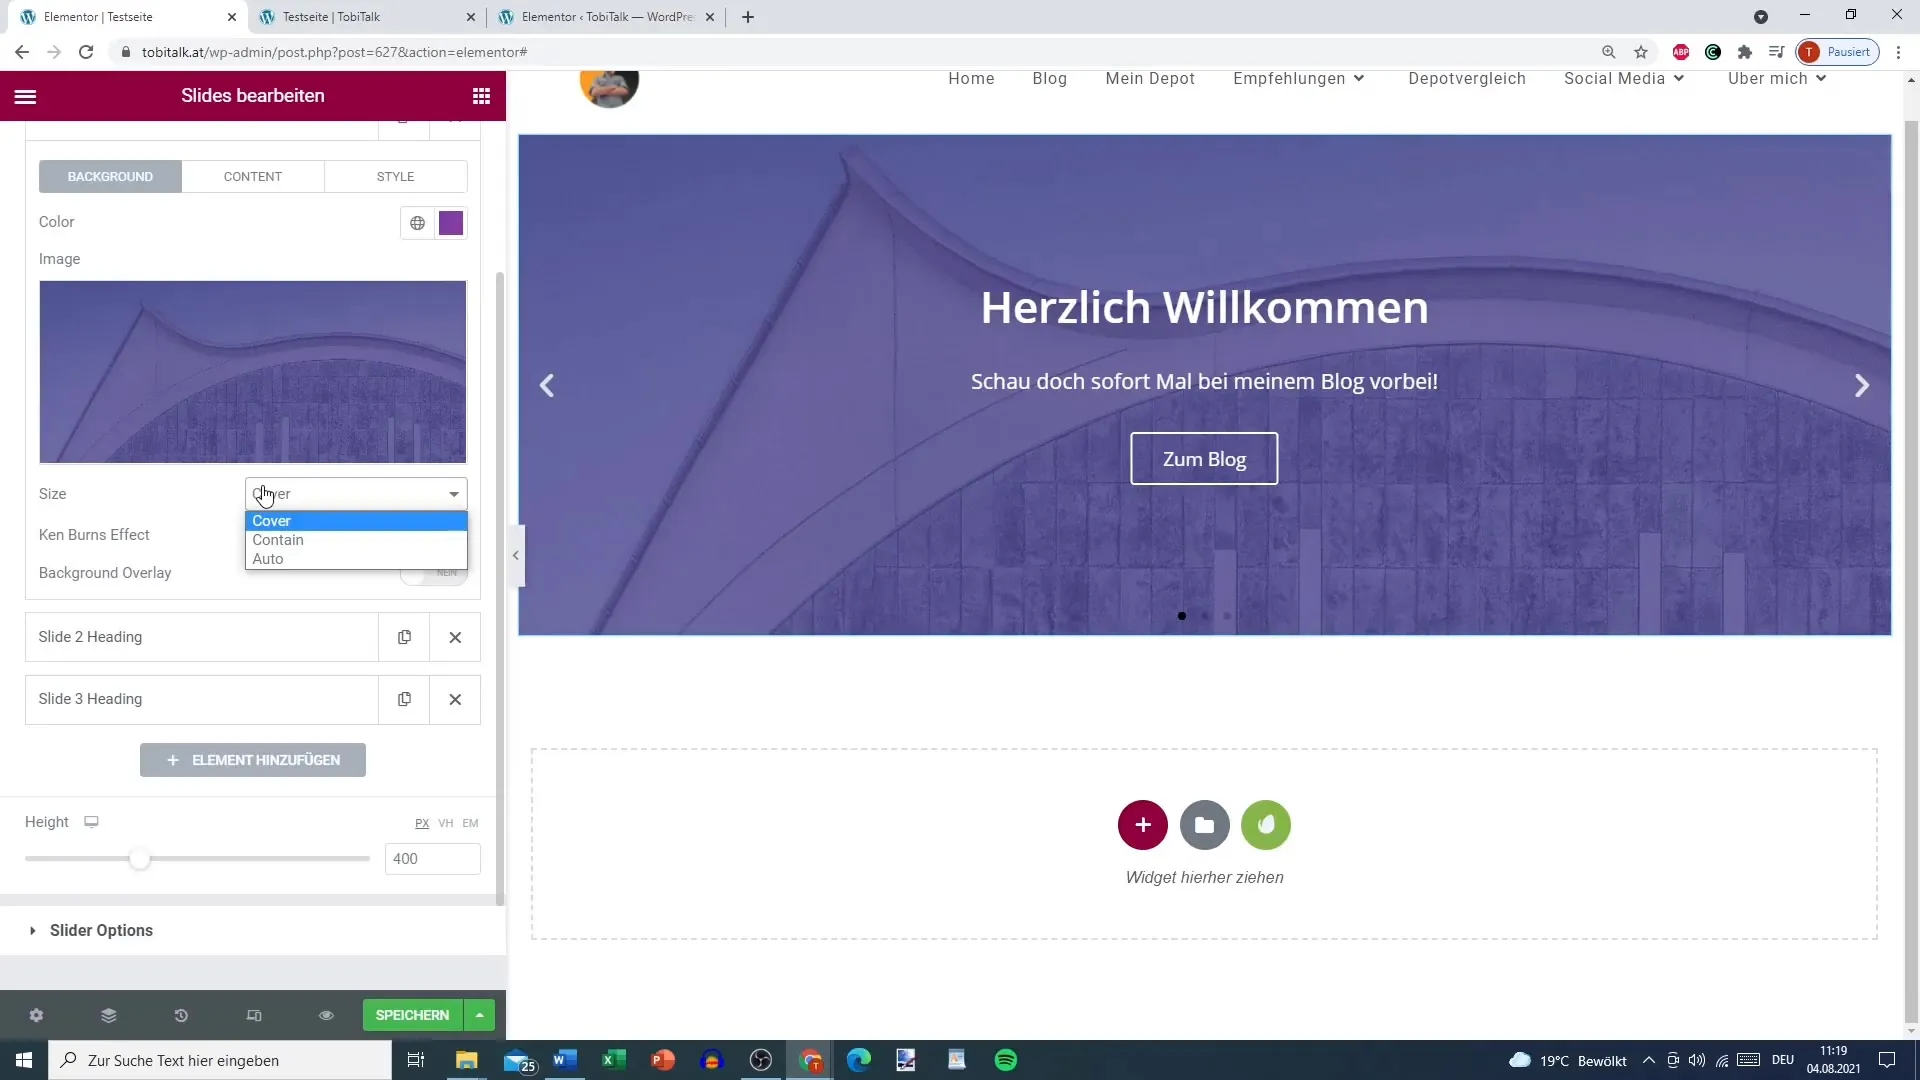
Task: Reload the browser page
Action: pyautogui.click(x=86, y=52)
